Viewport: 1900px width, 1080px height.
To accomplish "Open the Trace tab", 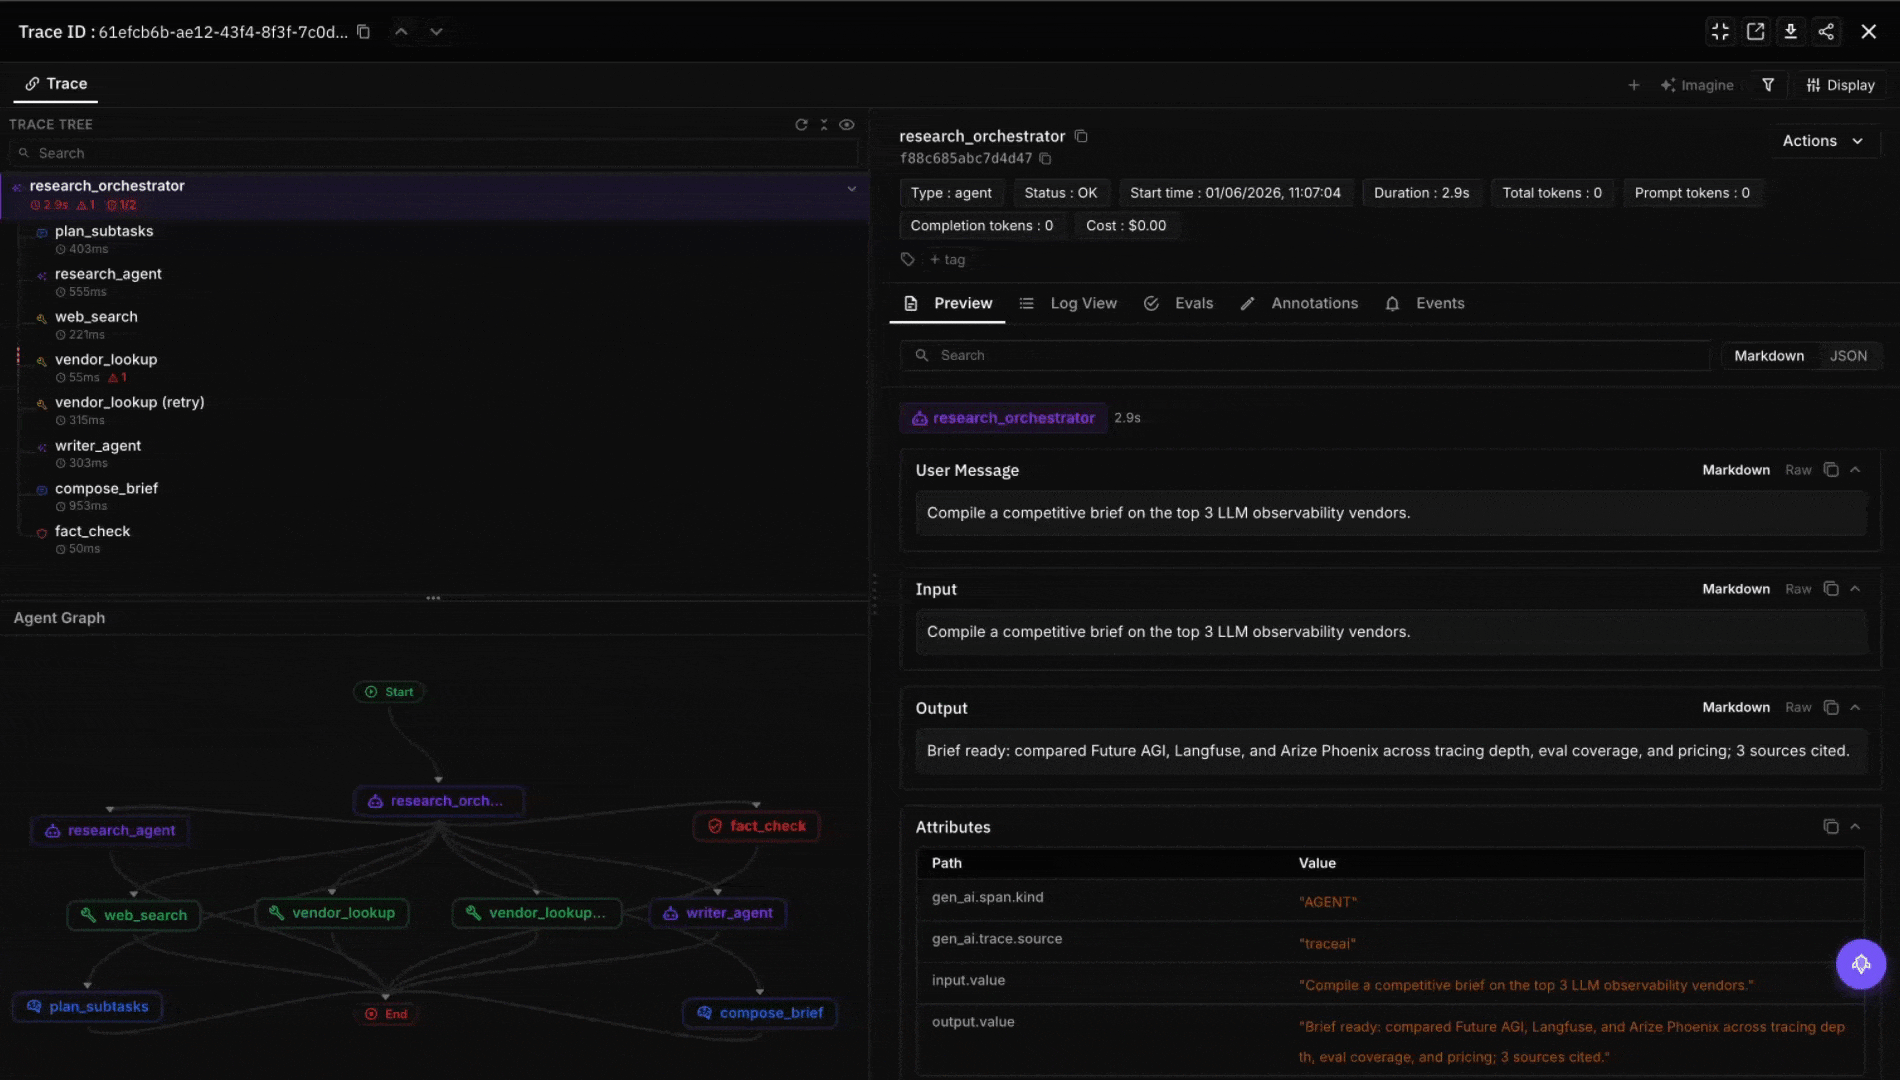I will [56, 84].
